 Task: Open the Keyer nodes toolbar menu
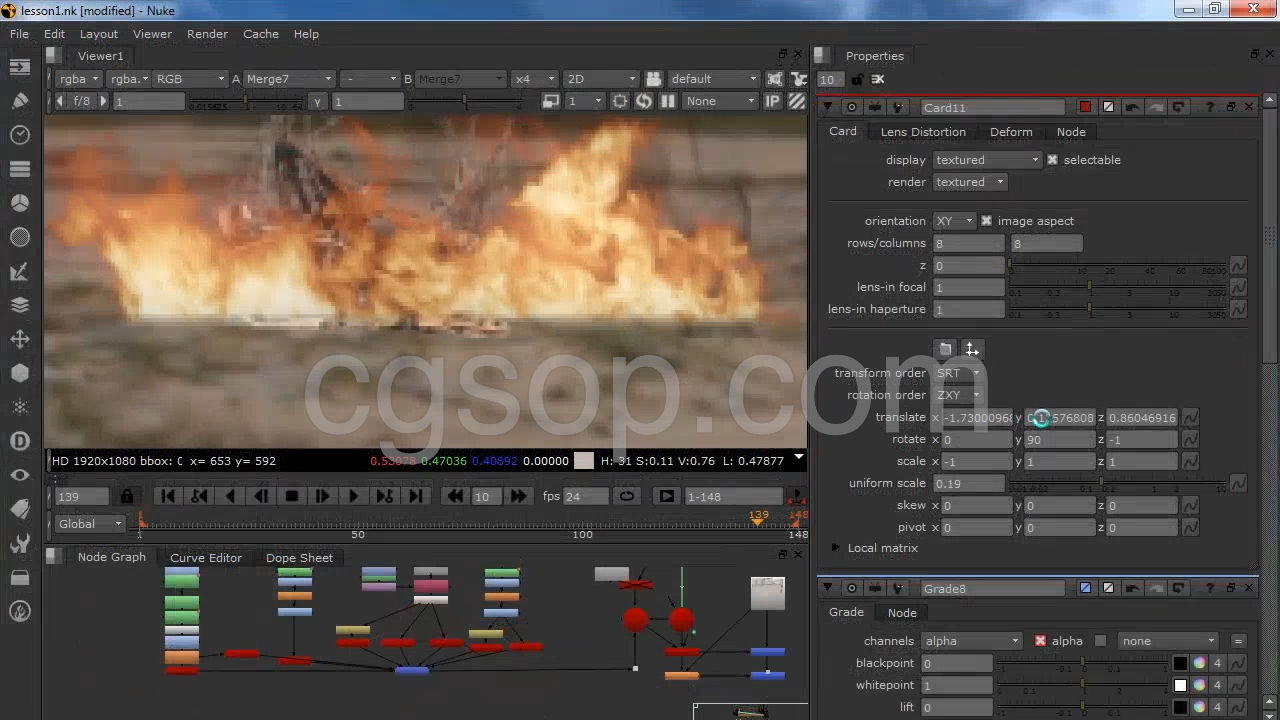20,271
